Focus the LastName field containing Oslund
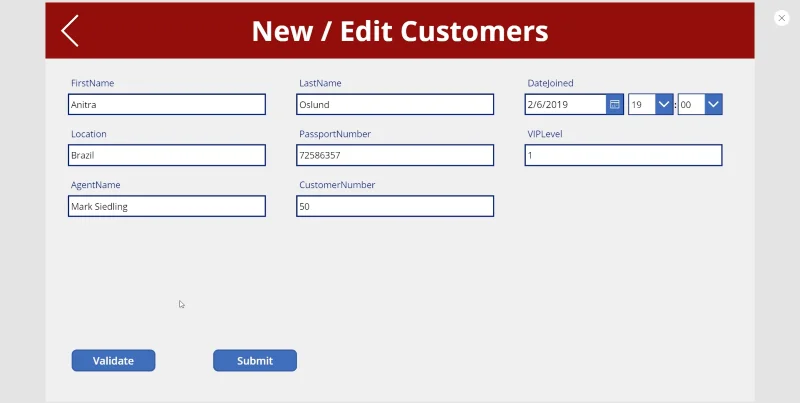The height and width of the screenshot is (403, 800). pos(395,104)
